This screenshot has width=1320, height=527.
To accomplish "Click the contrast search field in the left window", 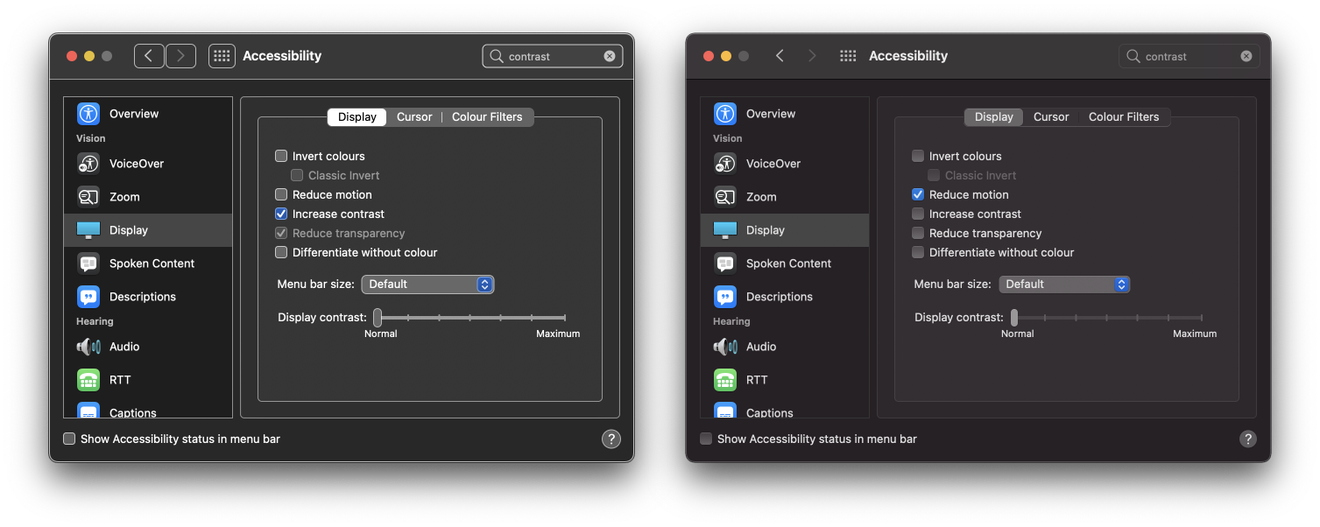I will (x=550, y=57).
